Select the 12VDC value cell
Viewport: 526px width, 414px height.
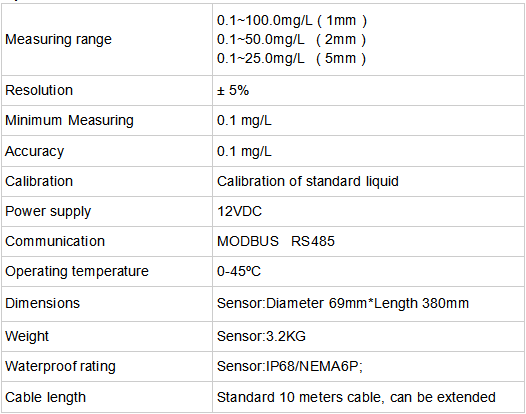[x=368, y=211]
